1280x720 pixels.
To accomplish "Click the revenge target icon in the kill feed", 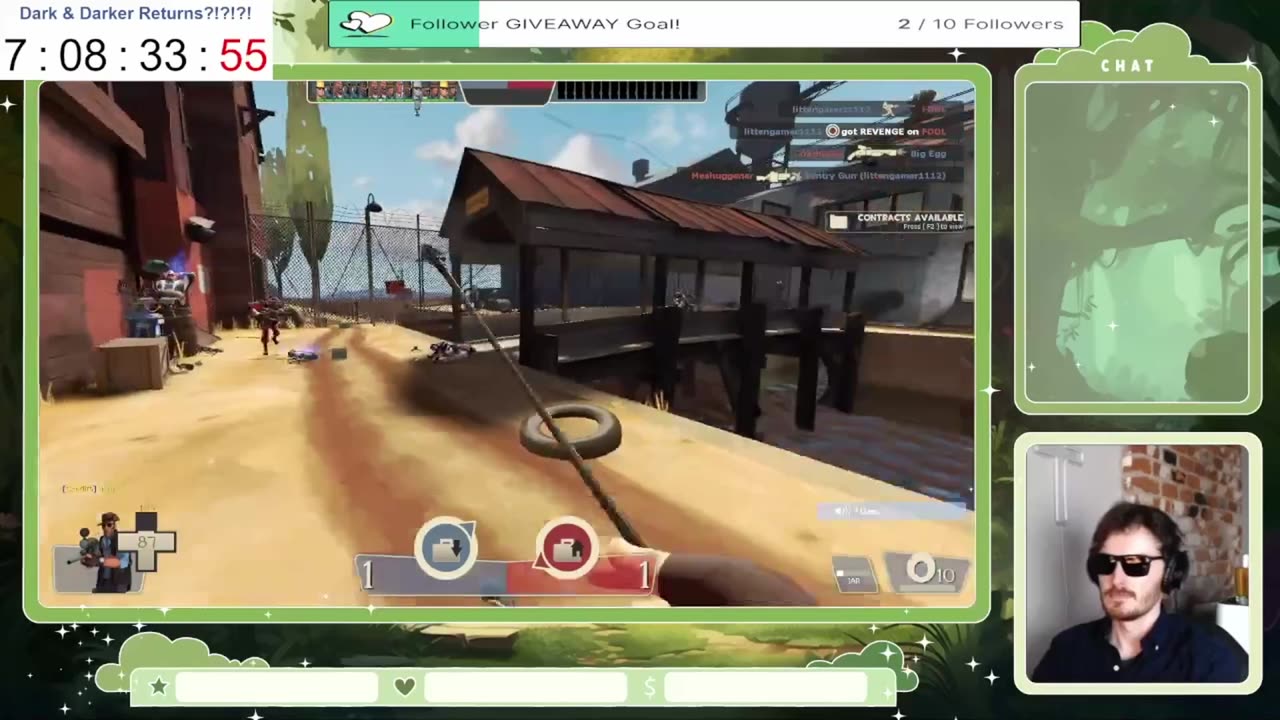I will pos(832,131).
